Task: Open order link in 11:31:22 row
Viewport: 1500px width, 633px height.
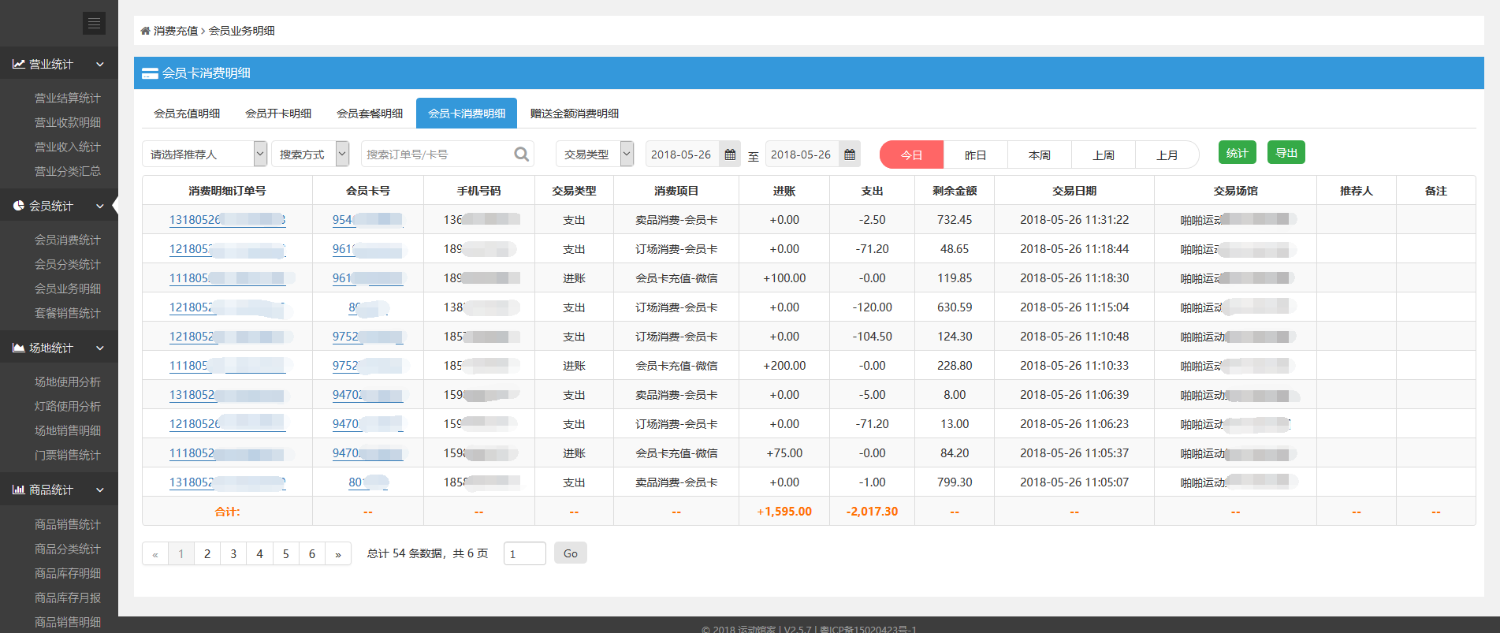Action: [x=227, y=220]
